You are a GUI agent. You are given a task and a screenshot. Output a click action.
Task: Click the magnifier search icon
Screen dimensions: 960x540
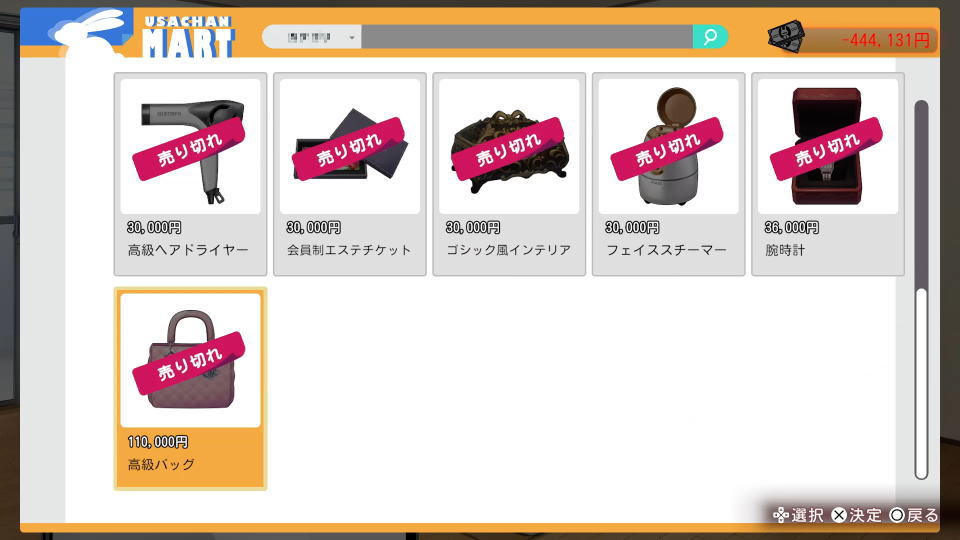coord(710,37)
